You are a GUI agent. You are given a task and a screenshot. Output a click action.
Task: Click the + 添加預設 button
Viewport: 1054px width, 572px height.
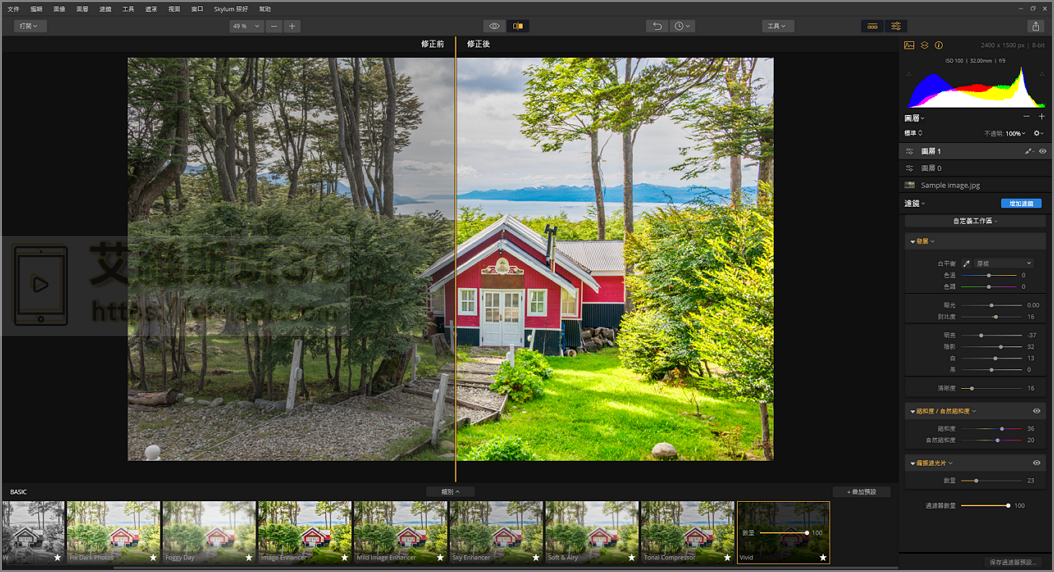[x=862, y=492]
